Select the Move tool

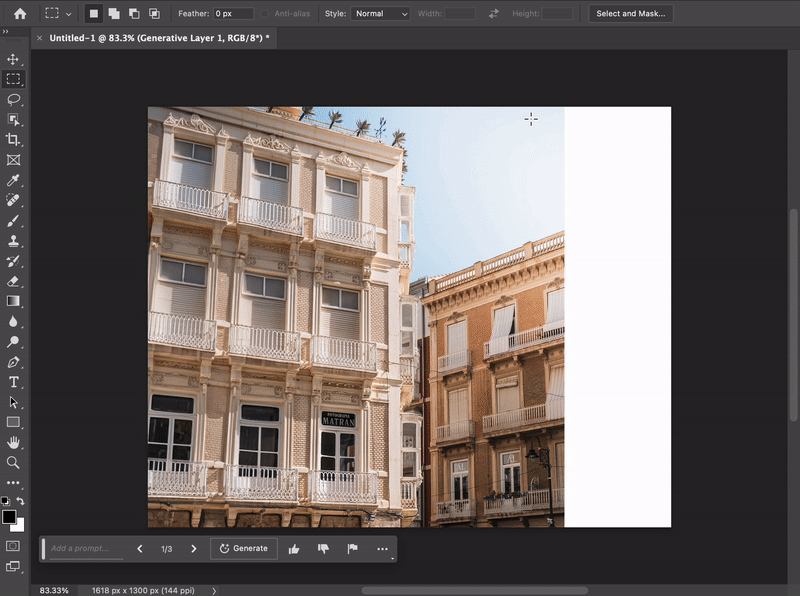coord(13,59)
